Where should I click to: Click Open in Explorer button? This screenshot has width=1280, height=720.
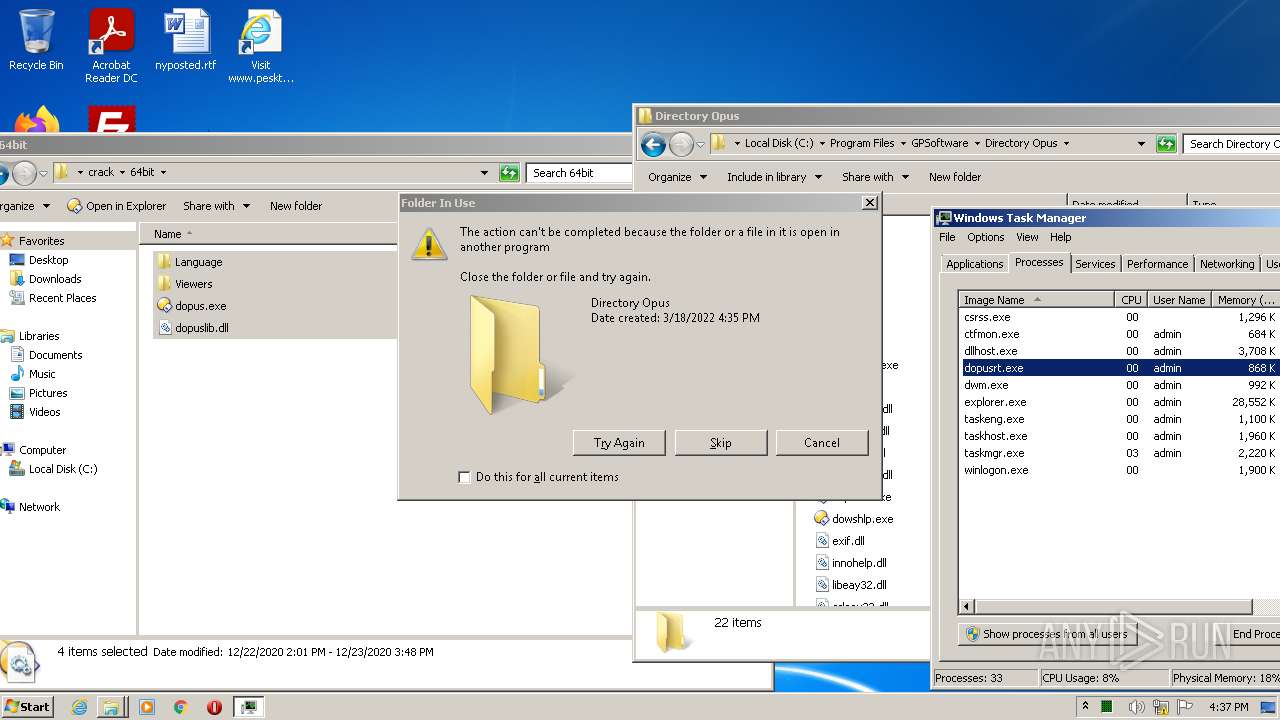(x=116, y=206)
